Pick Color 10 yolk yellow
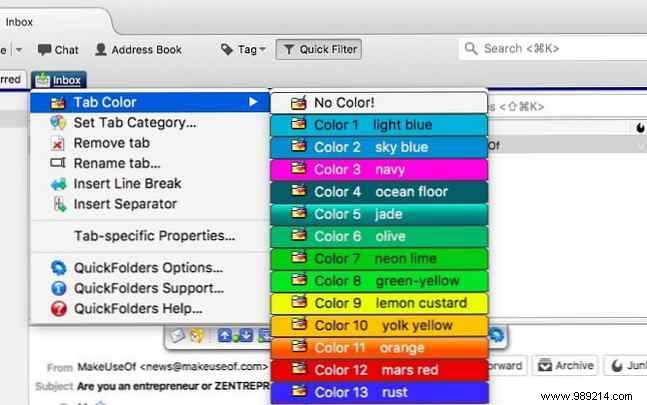The height and width of the screenshot is (405, 647). tap(379, 325)
